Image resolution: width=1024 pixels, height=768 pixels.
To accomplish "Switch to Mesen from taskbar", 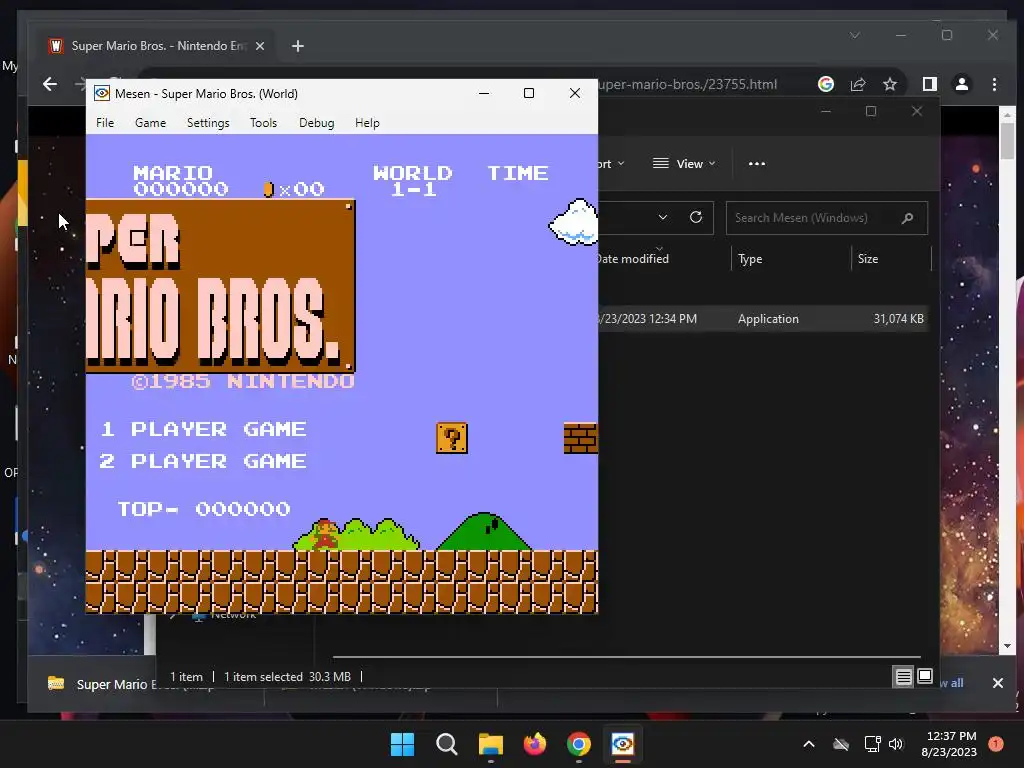I will (623, 744).
